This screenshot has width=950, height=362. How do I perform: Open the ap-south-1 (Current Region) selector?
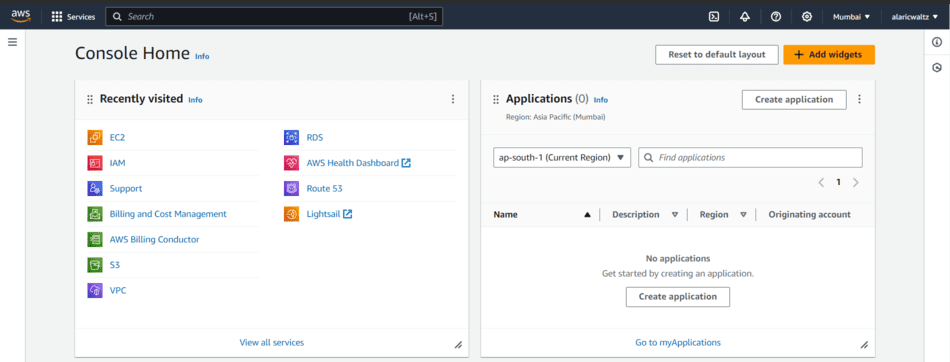[x=562, y=158]
